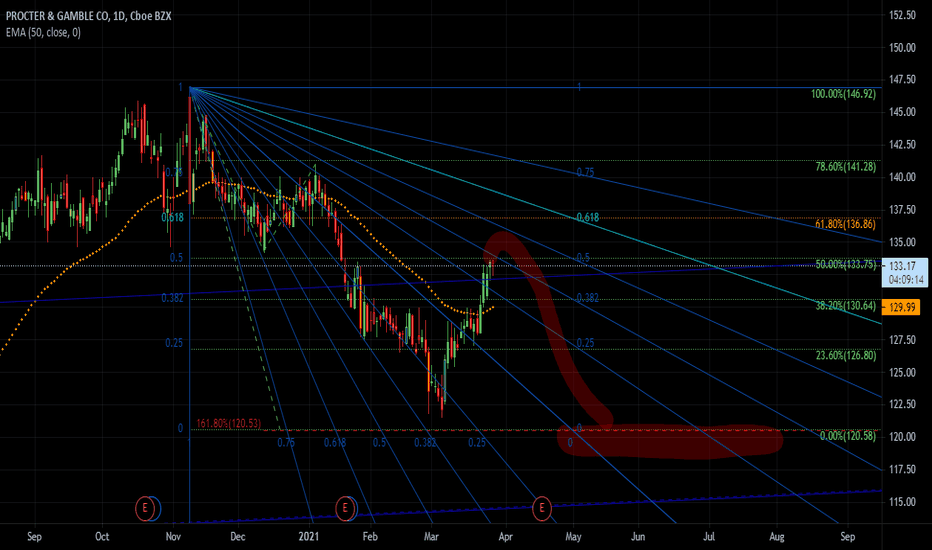This screenshot has height=550, width=932.
Task: Click the 142.50 price axis label
Action: (x=902, y=144)
